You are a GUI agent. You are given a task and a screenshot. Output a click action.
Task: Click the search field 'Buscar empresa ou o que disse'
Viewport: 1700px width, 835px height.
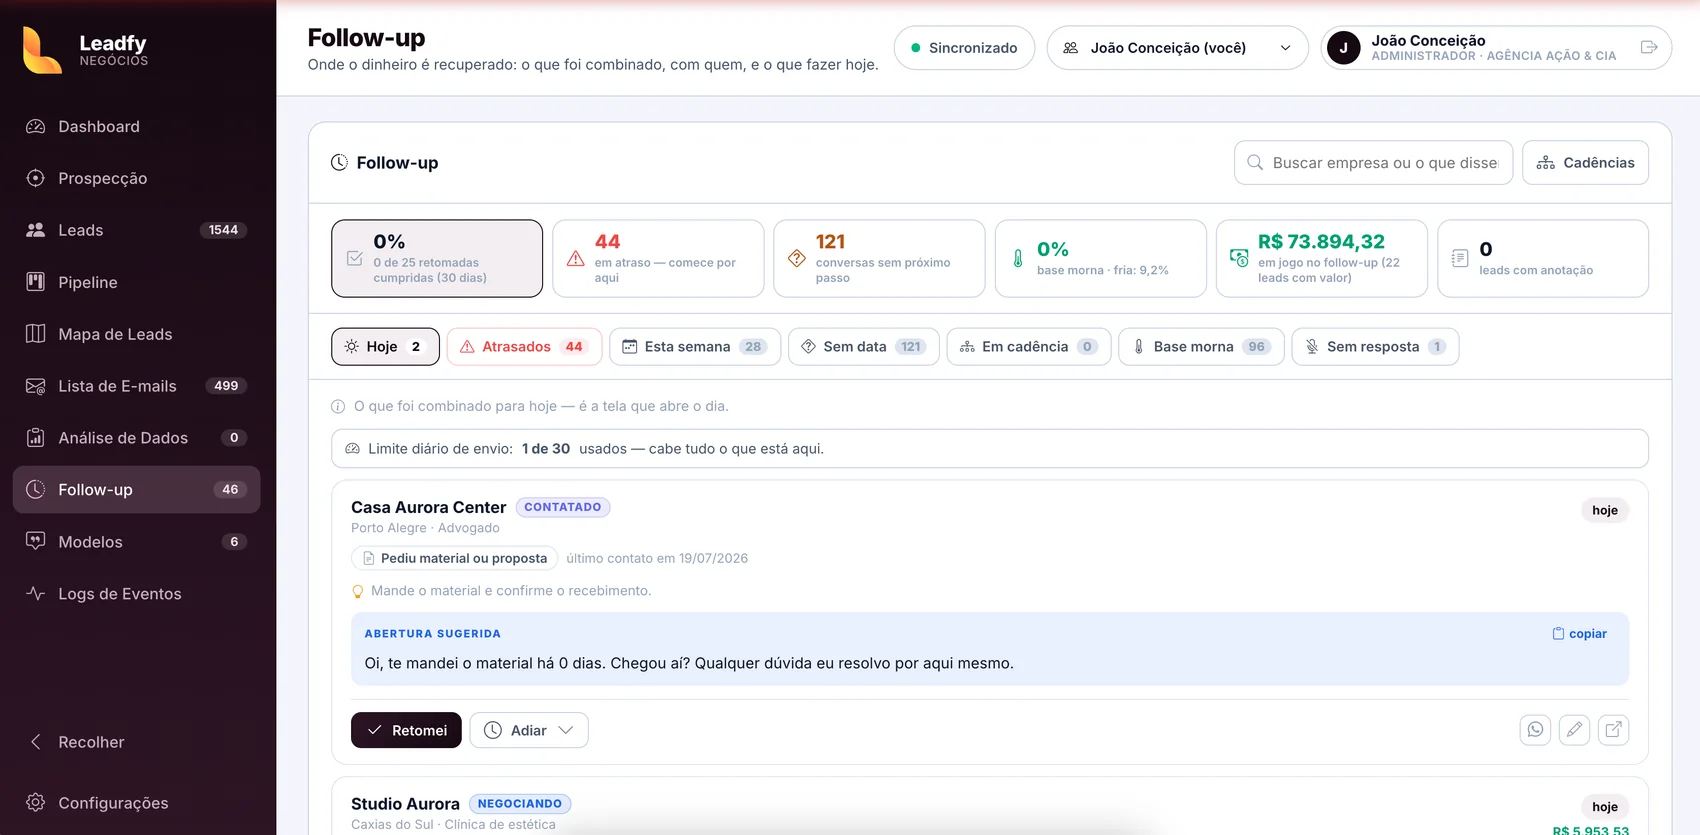pyautogui.click(x=1374, y=163)
